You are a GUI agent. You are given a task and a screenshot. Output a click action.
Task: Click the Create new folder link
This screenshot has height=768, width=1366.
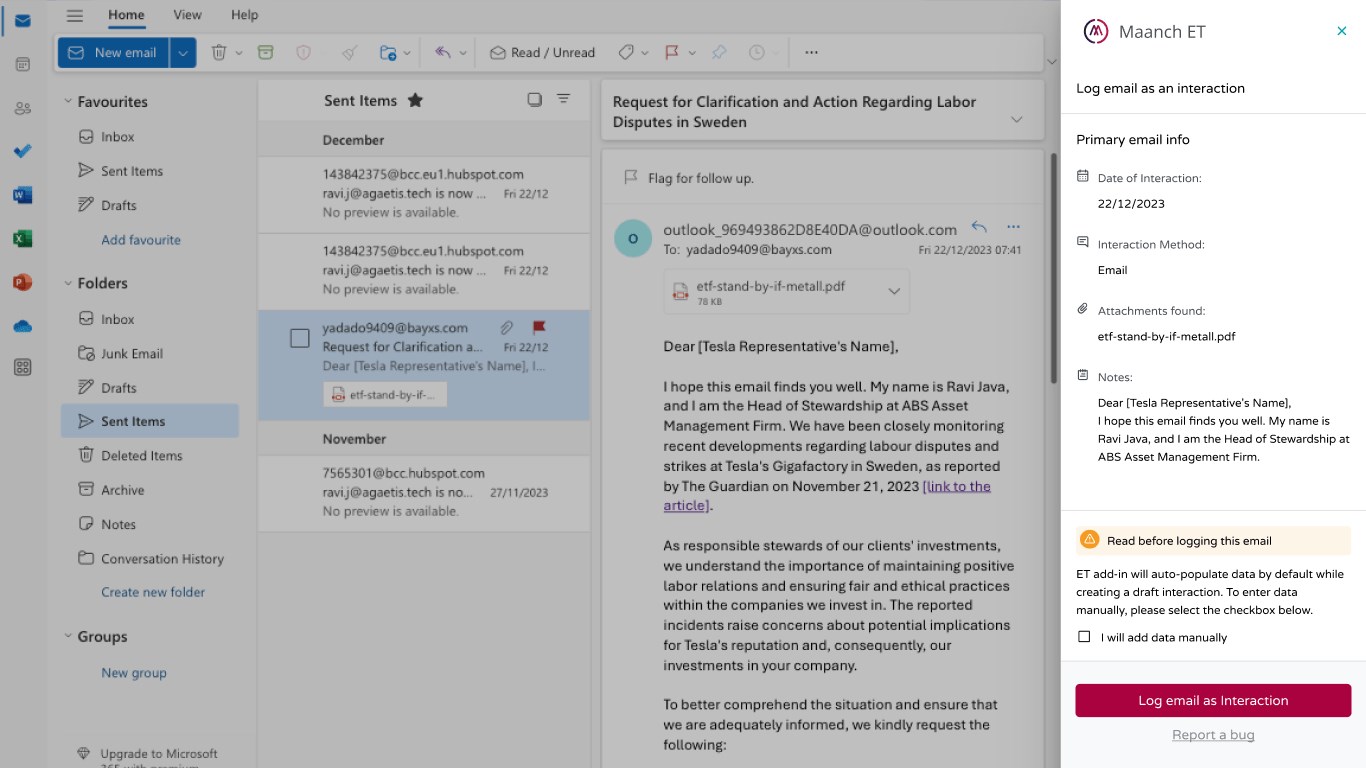tap(153, 592)
